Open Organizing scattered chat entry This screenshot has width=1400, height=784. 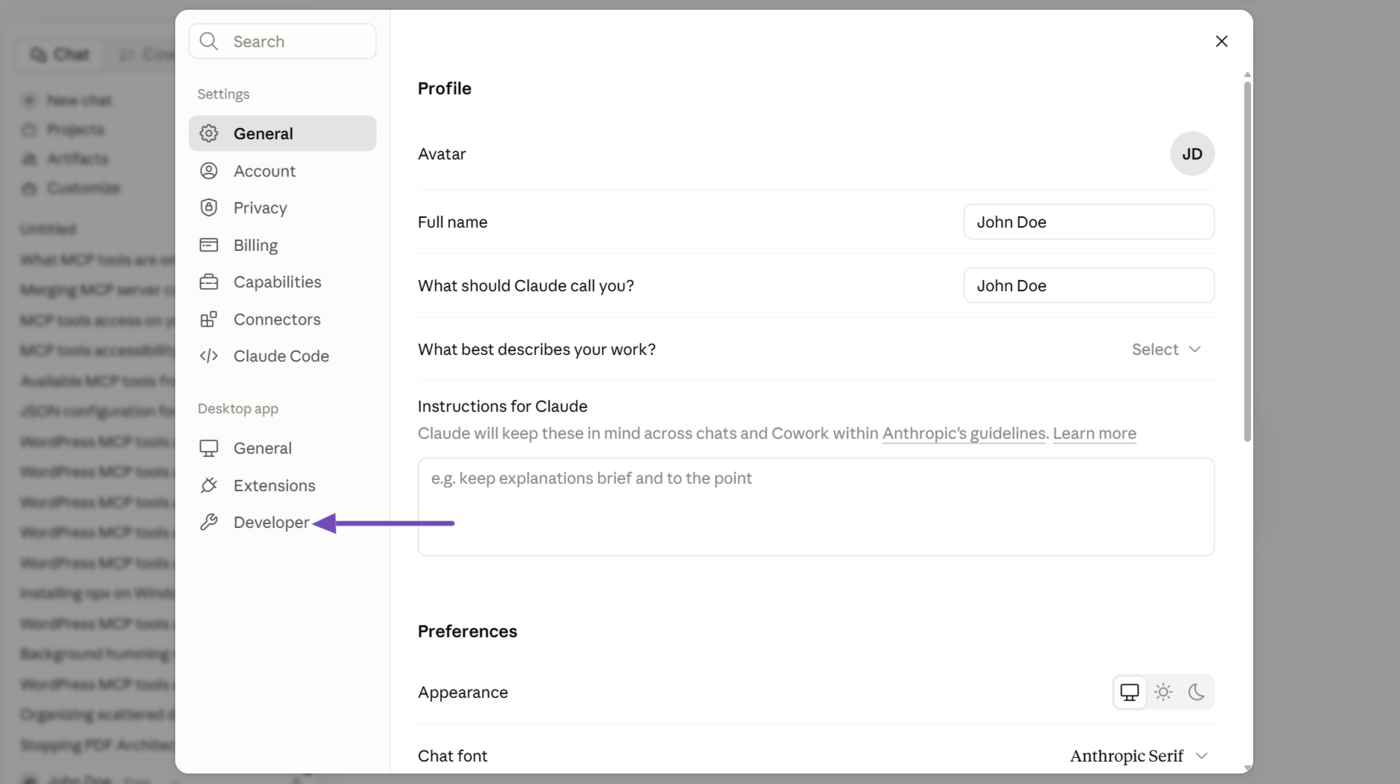(x=97, y=714)
